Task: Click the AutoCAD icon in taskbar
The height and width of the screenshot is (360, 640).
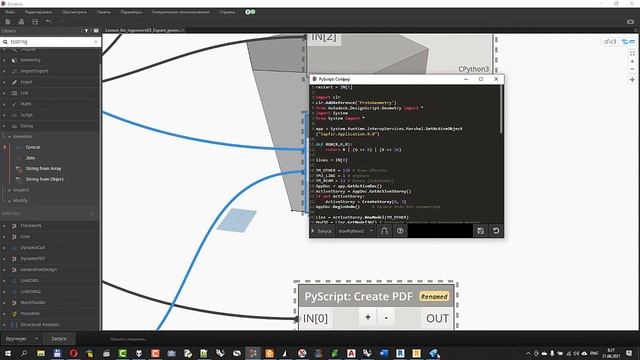Action: 351,353
